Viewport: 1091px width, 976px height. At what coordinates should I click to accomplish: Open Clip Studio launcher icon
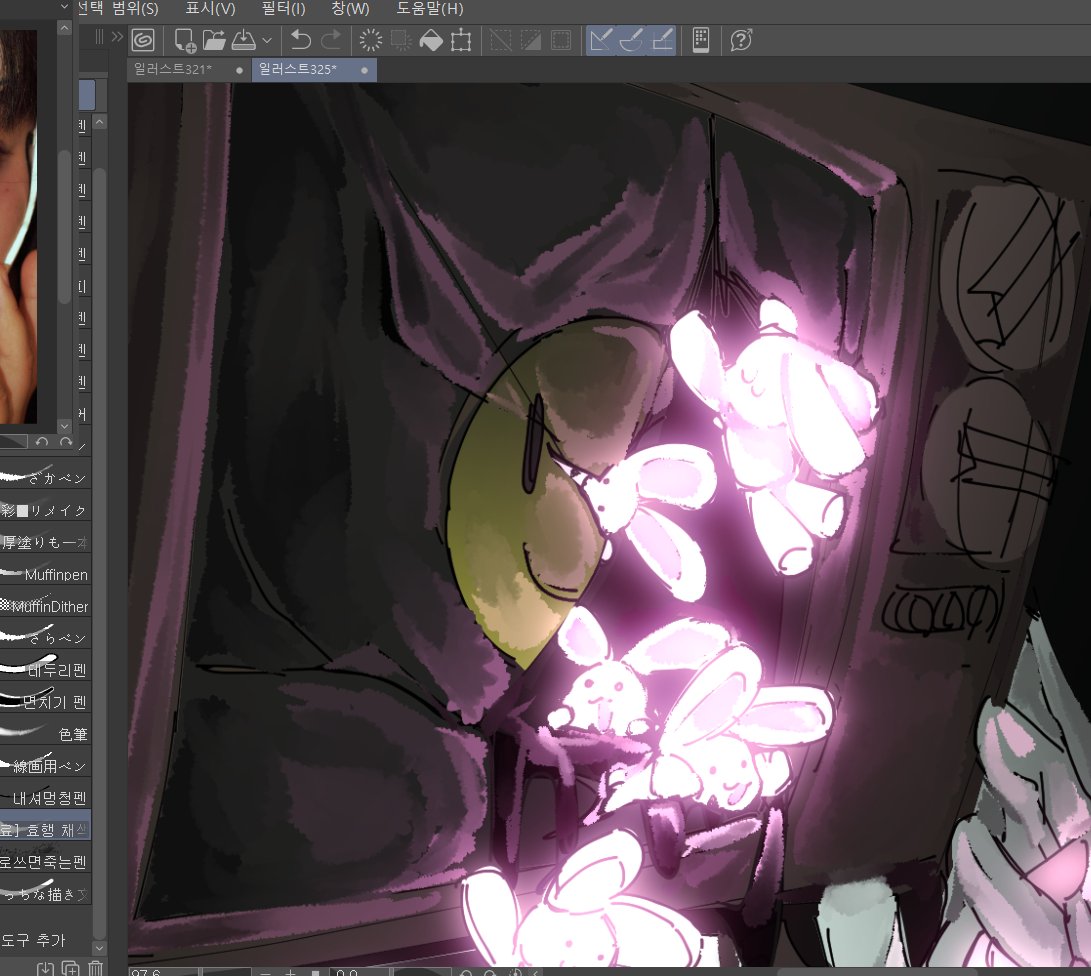(143, 40)
